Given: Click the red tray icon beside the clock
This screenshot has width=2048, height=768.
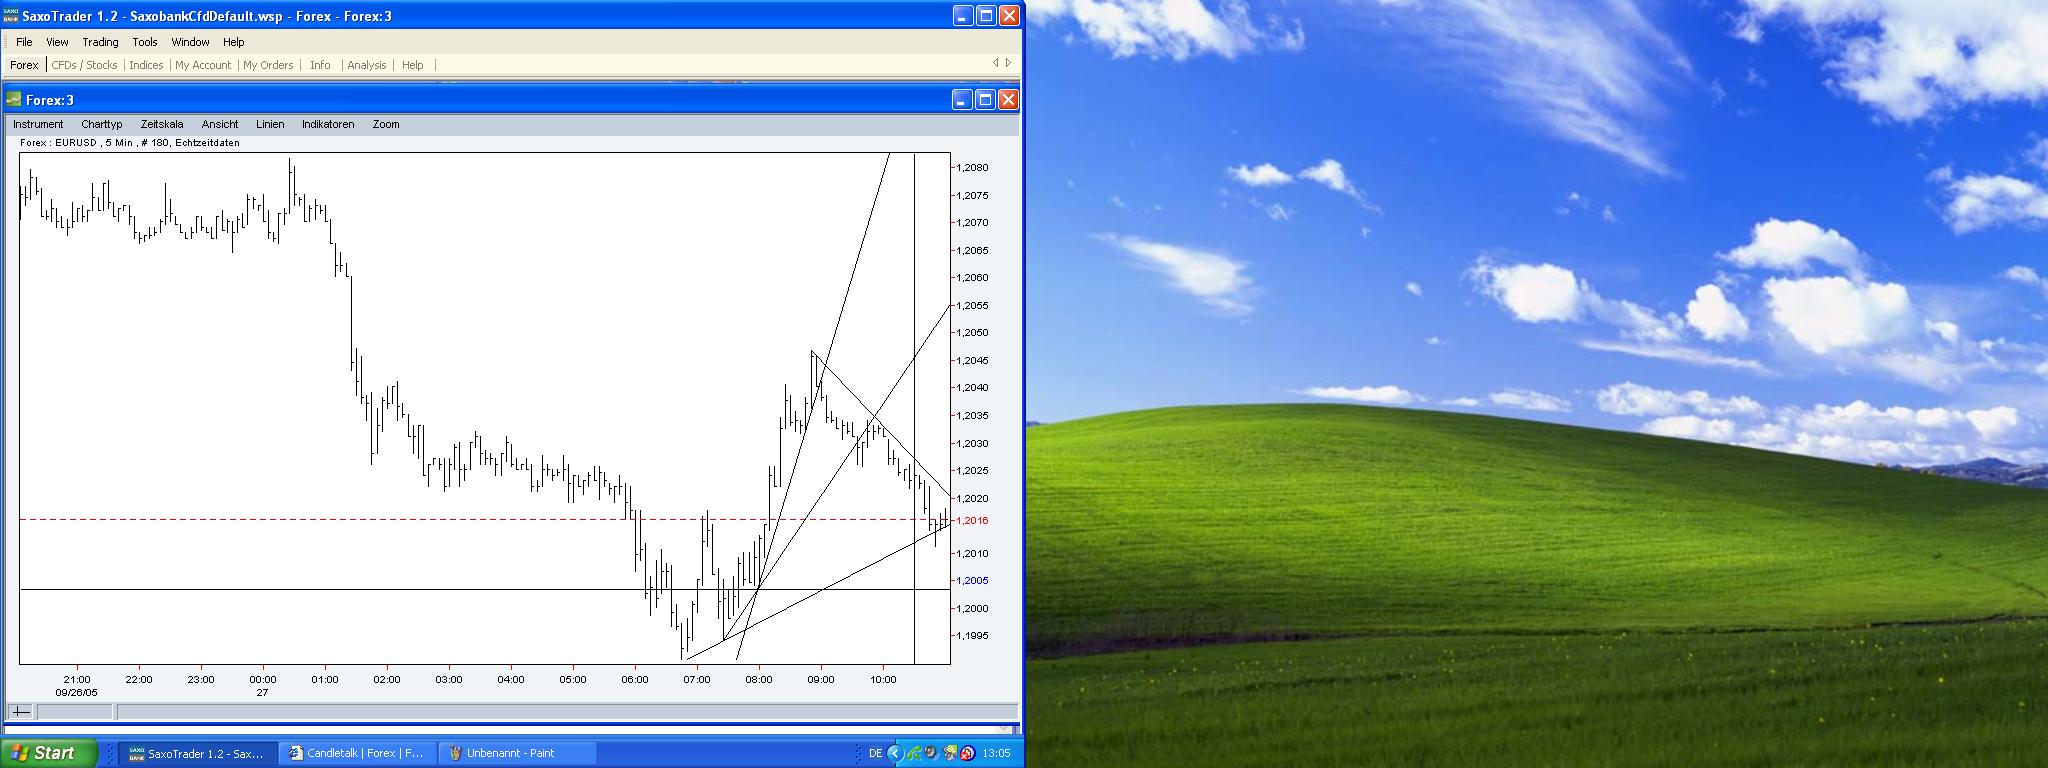Looking at the screenshot, I should point(967,753).
